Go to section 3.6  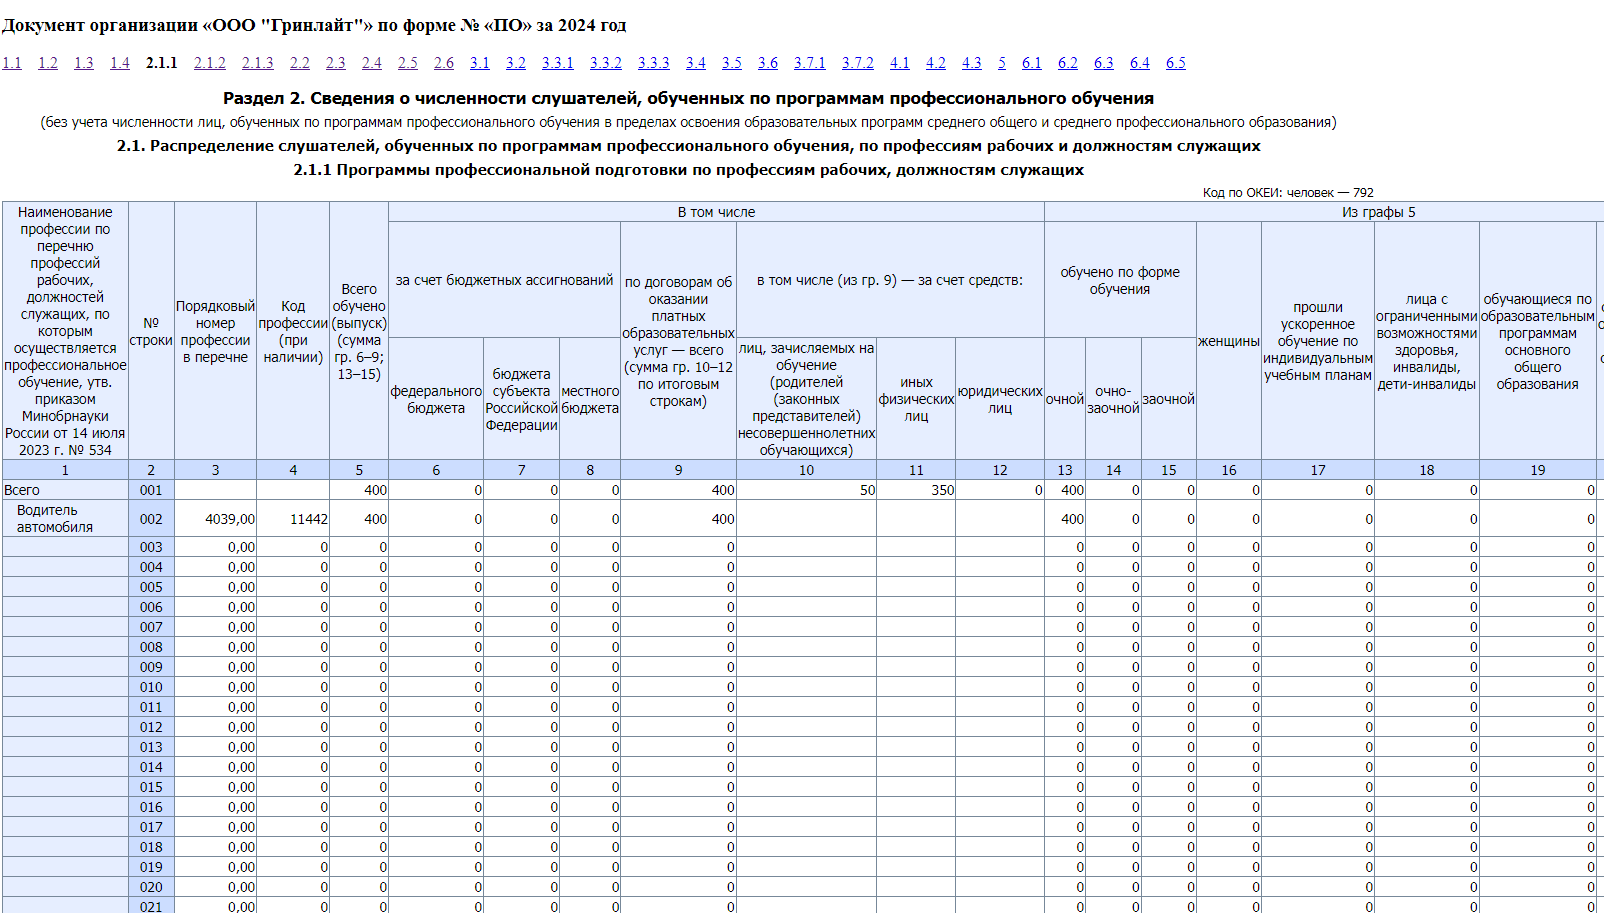[768, 63]
